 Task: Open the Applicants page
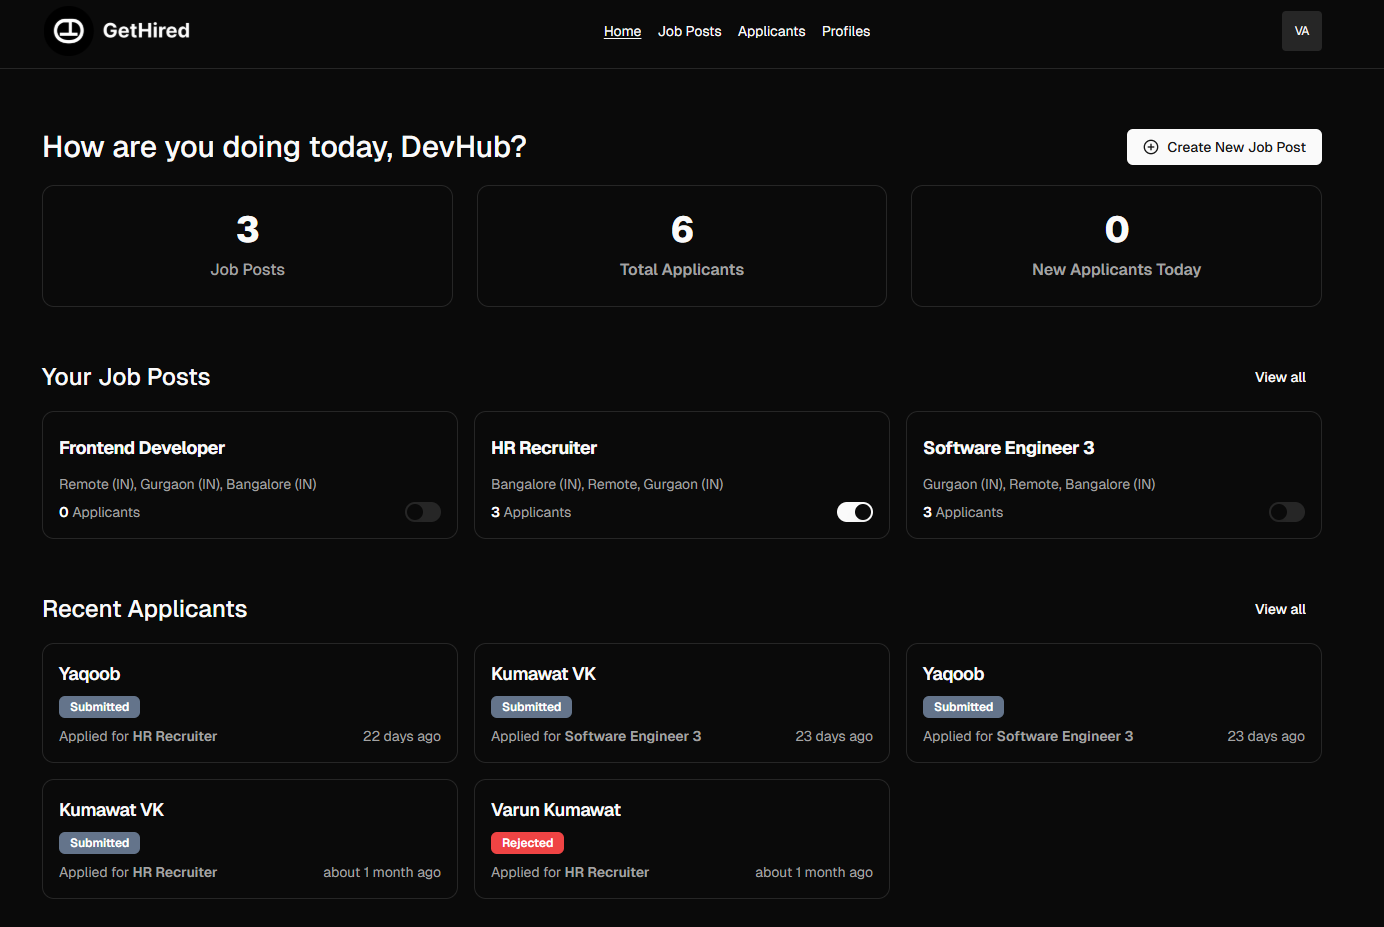click(x=771, y=31)
